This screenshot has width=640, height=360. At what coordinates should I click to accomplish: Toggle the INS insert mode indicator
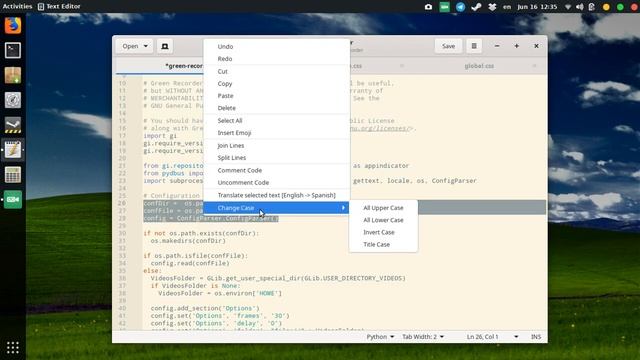tap(536, 337)
